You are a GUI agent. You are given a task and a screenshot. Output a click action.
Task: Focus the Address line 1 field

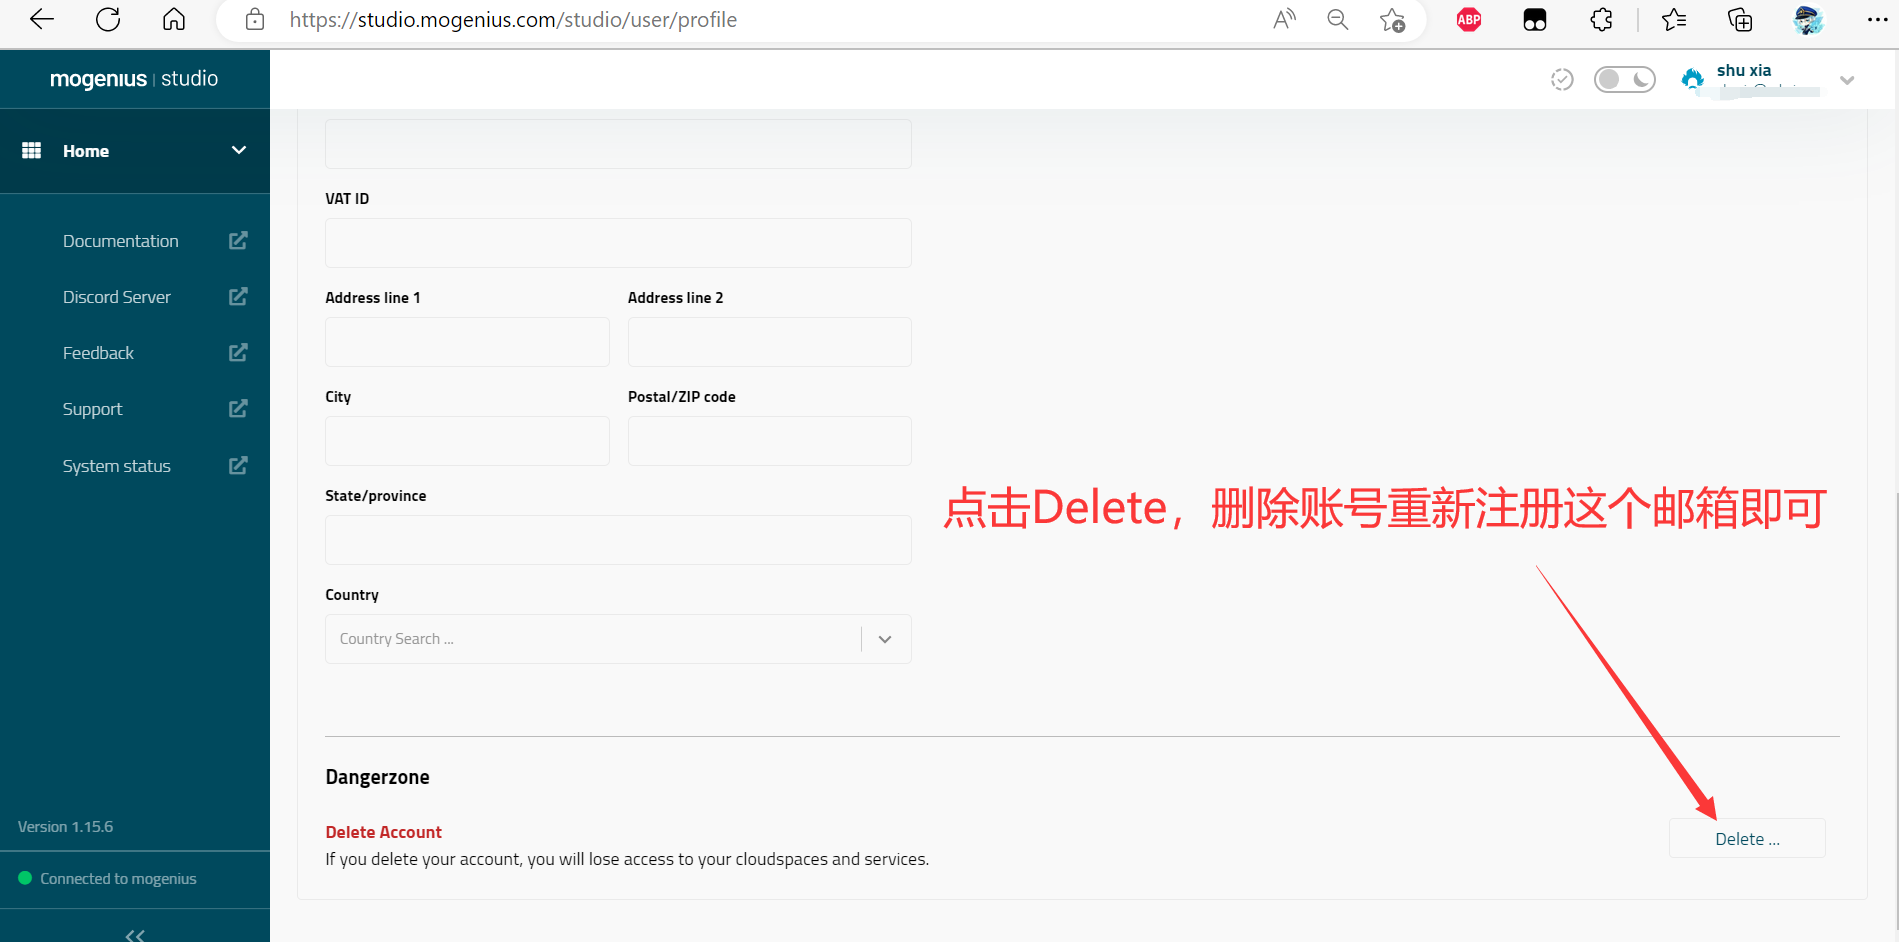point(467,342)
